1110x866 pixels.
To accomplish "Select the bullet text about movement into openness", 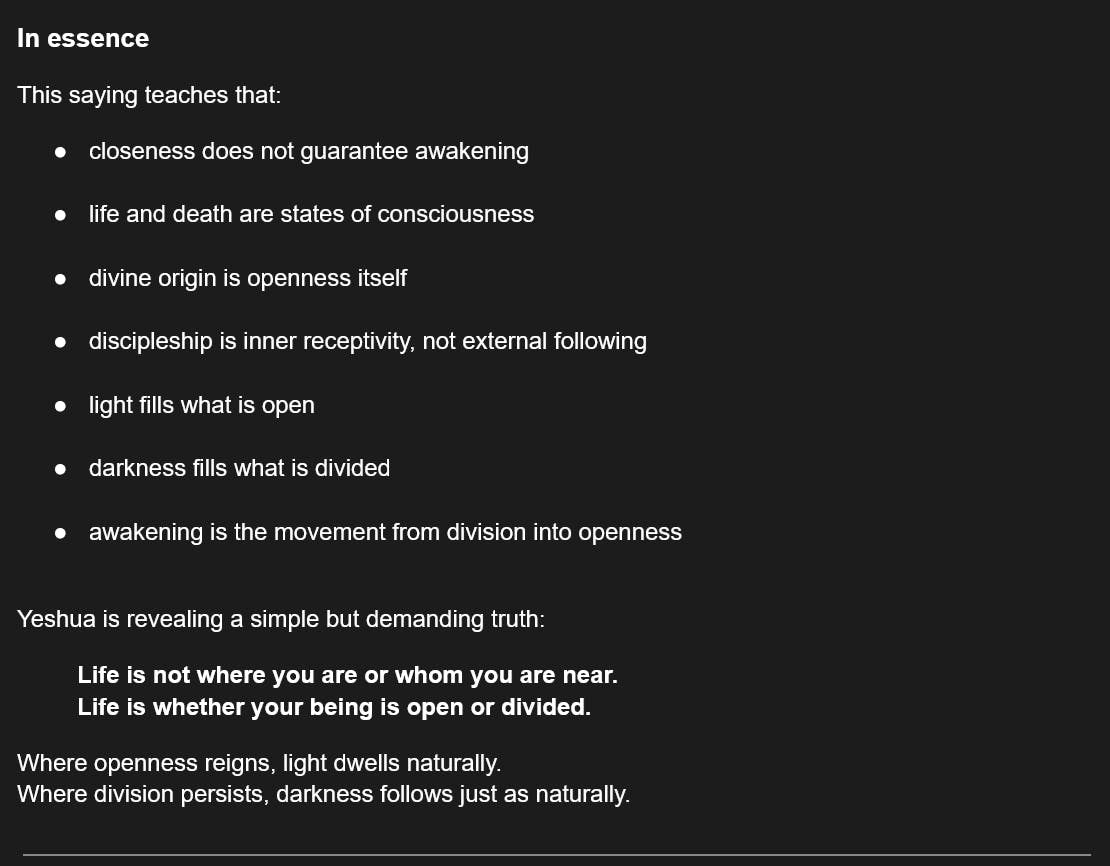I will point(385,532).
